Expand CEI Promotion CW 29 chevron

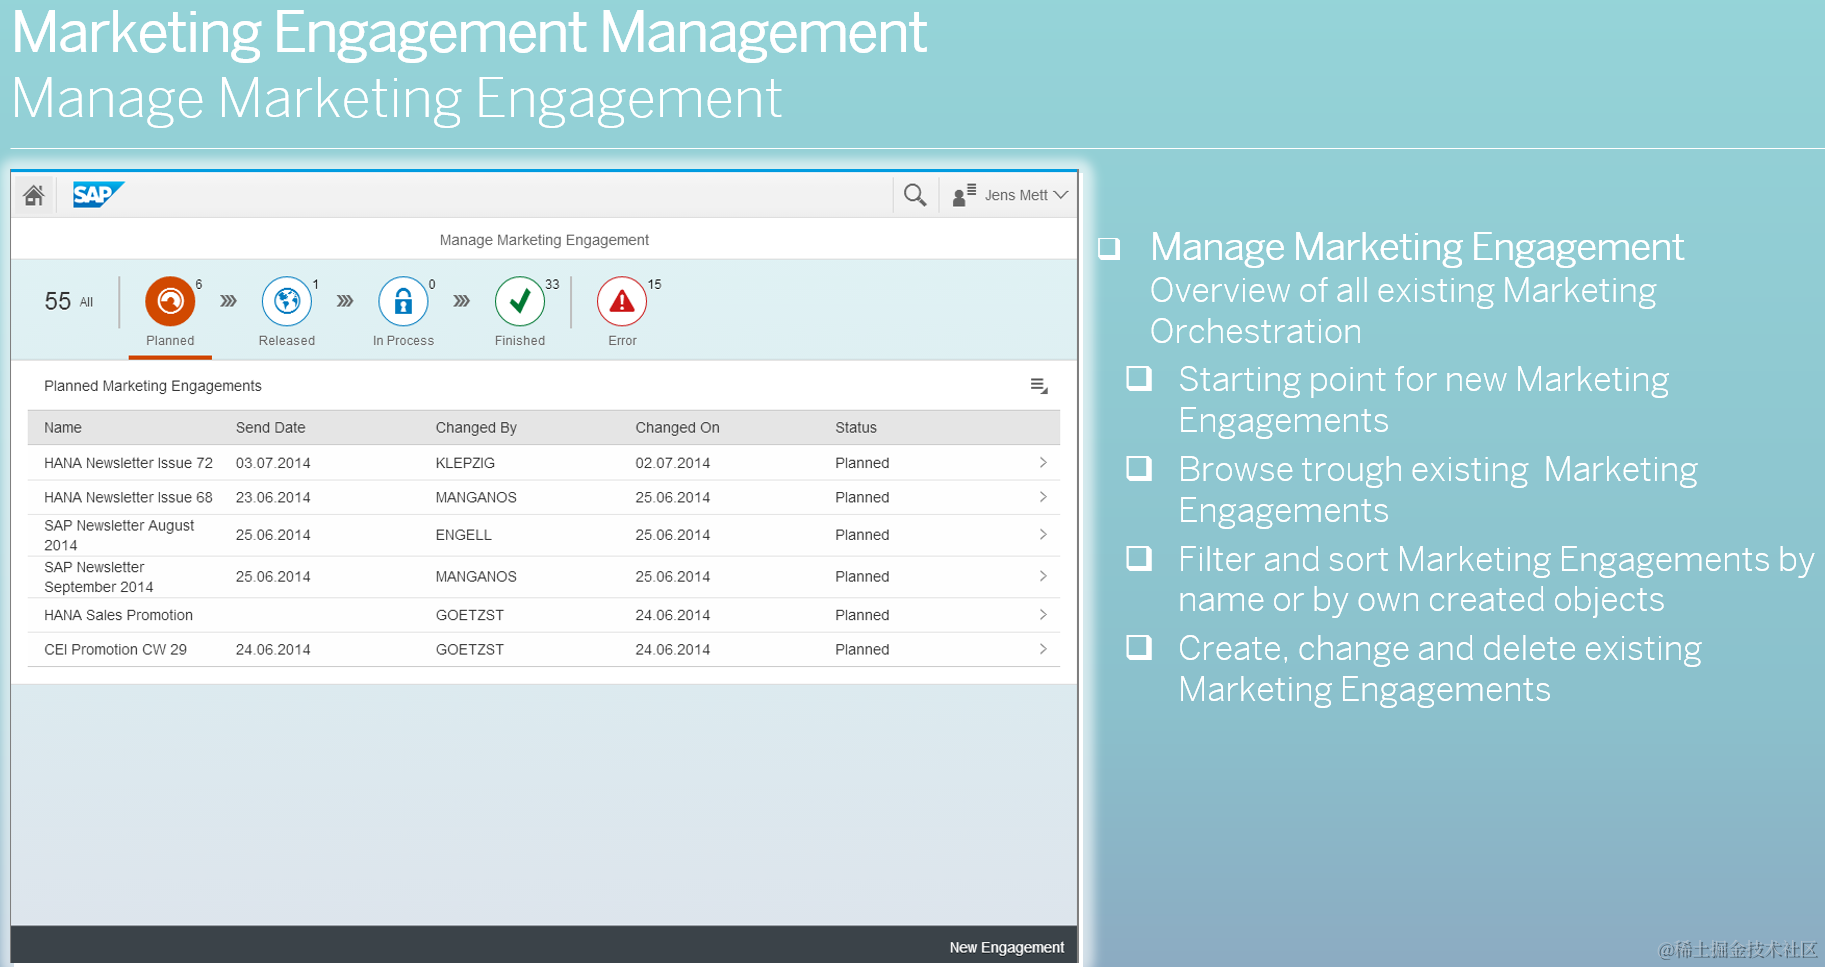(1043, 649)
